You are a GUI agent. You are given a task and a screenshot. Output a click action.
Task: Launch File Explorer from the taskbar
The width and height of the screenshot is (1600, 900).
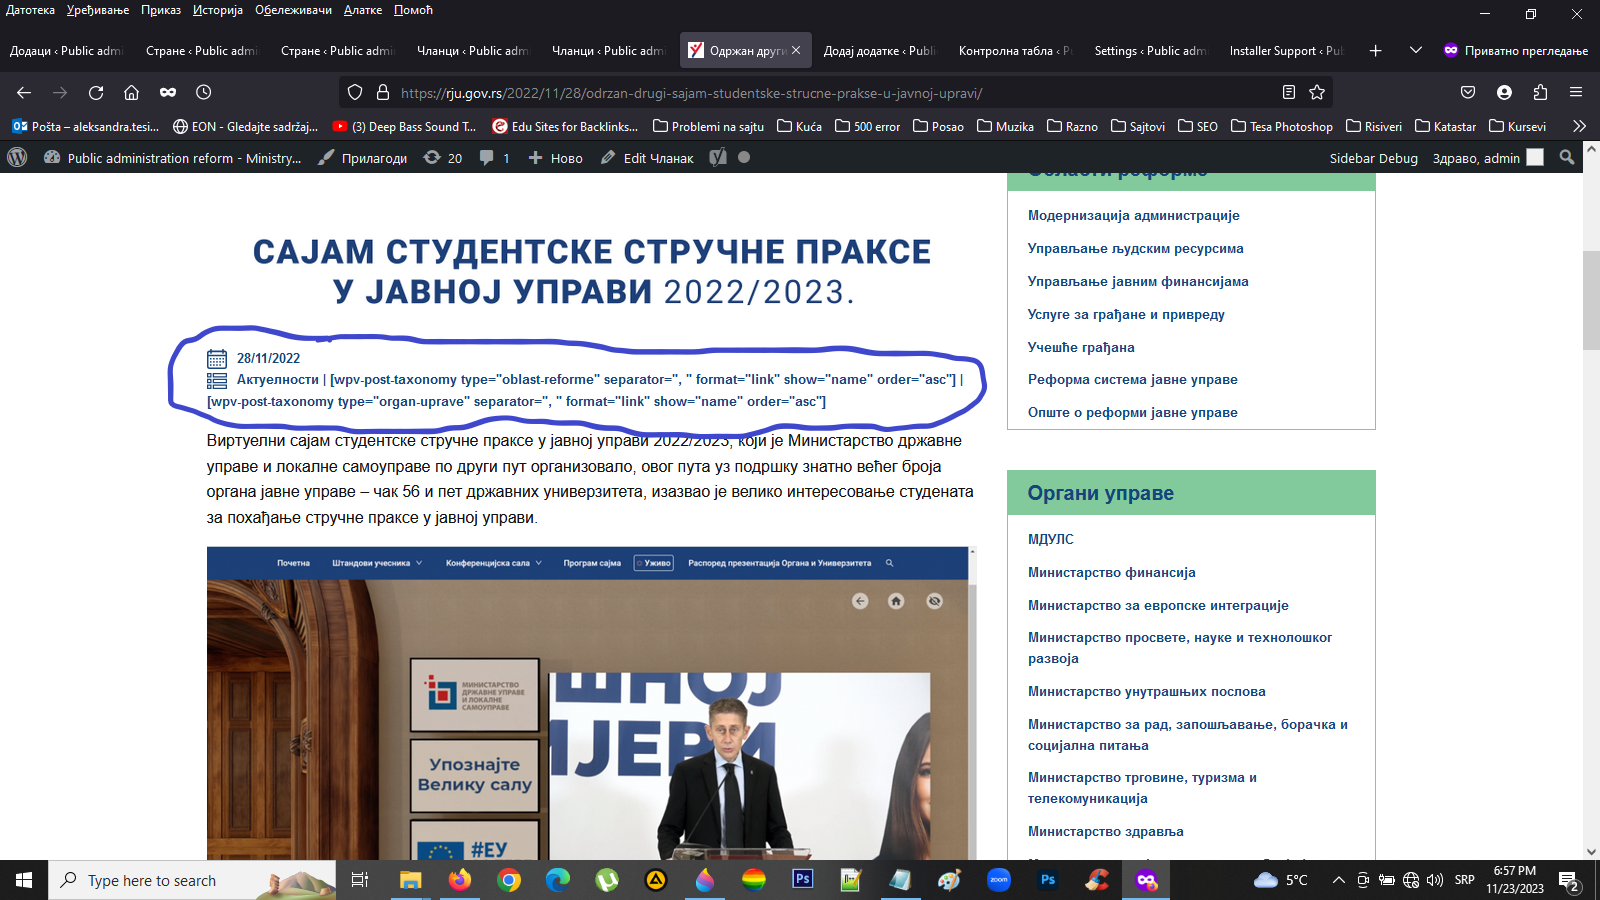click(410, 880)
